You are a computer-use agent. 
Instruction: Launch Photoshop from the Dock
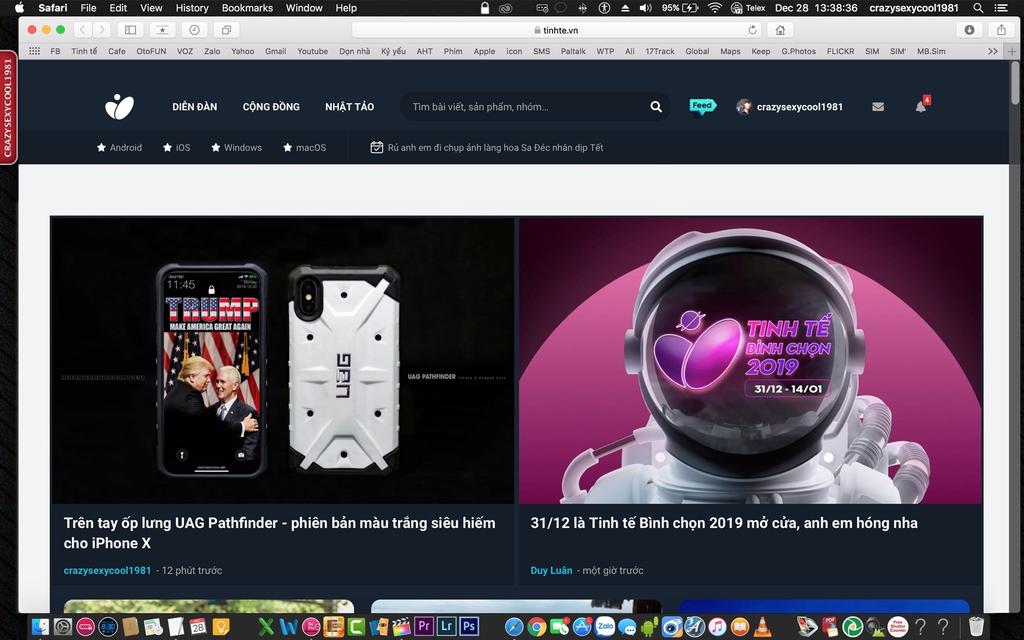[468, 627]
